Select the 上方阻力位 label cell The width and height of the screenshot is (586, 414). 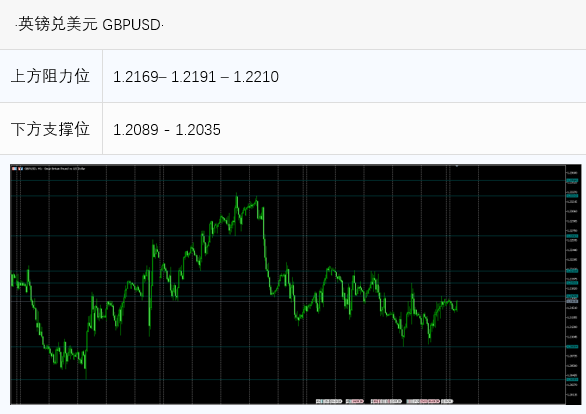[x=51, y=76]
